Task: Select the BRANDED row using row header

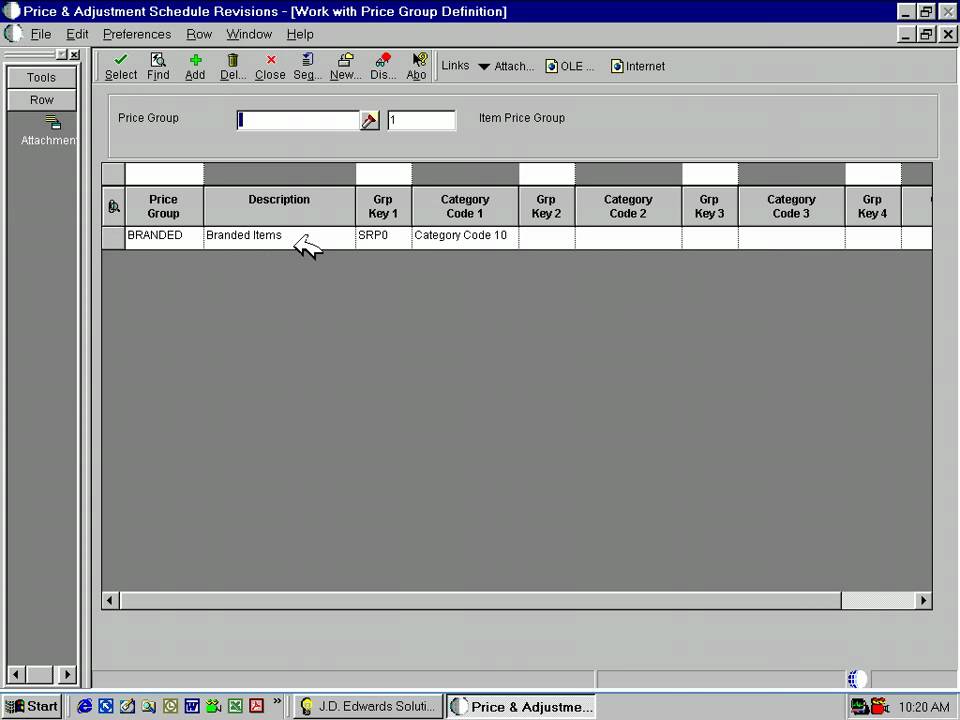Action: click(113, 238)
